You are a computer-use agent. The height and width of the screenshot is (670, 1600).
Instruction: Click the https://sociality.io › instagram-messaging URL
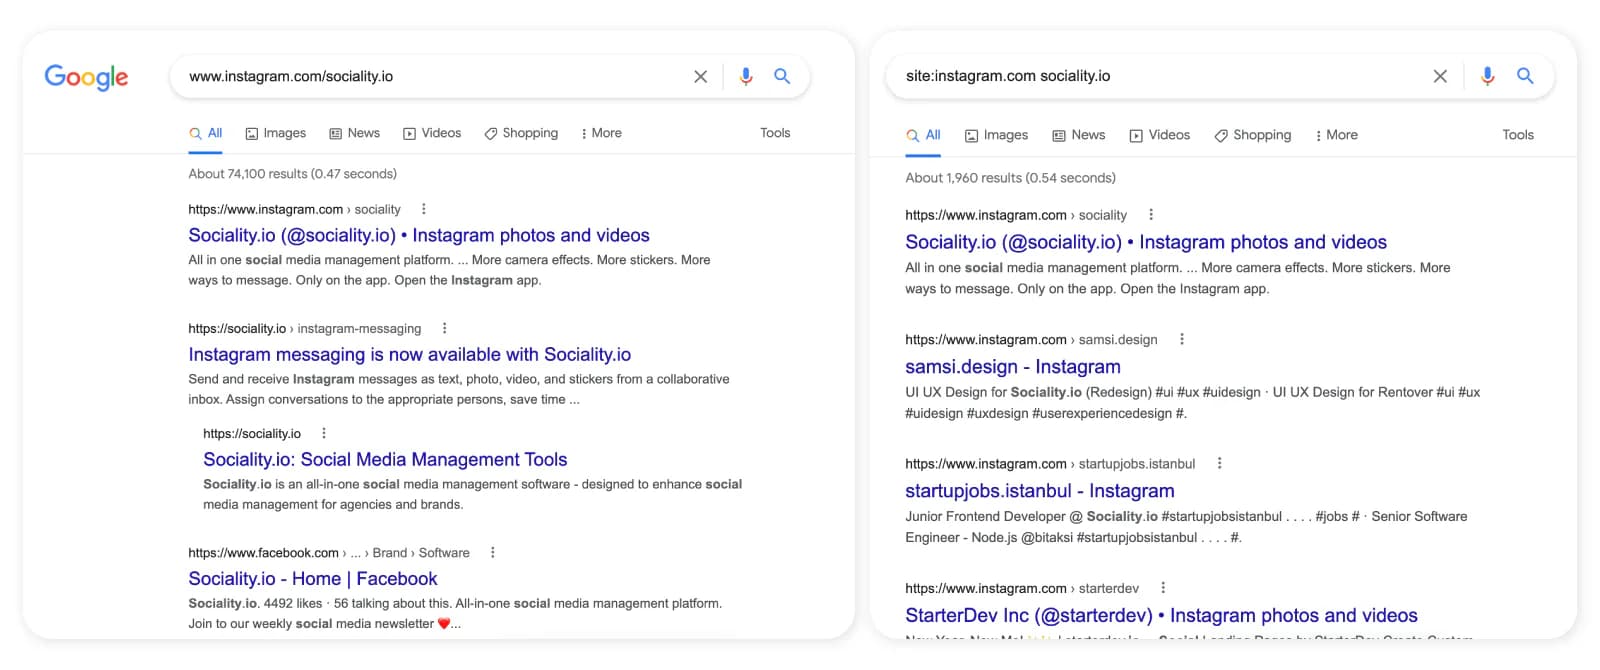pyautogui.click(x=305, y=328)
